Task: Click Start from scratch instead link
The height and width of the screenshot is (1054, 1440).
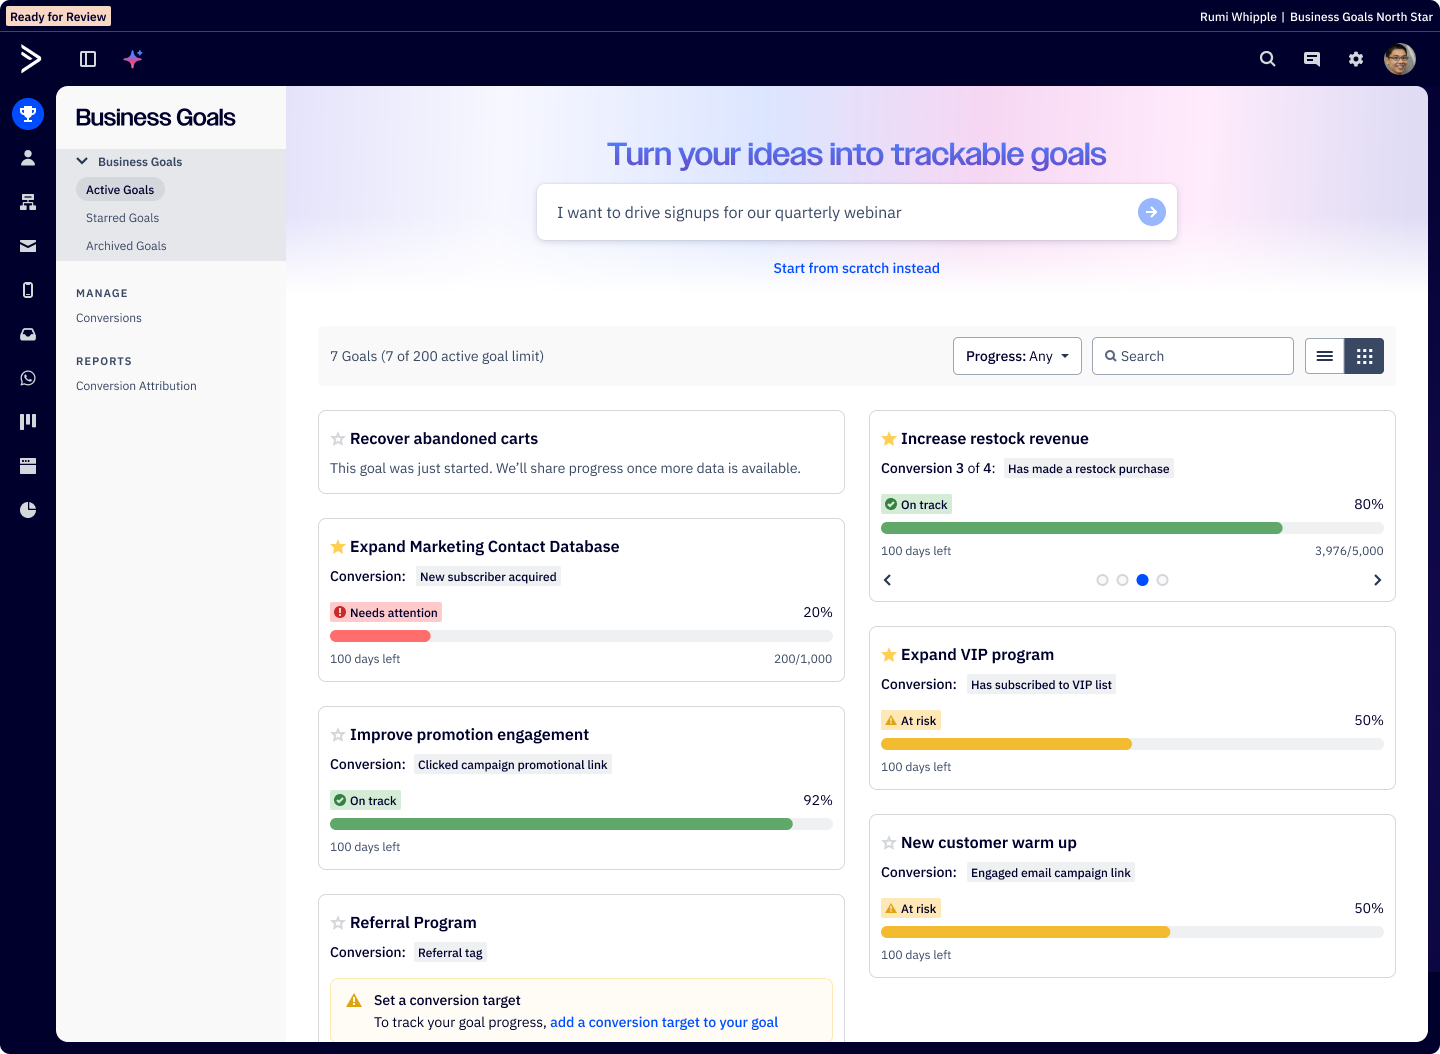Action: point(856,268)
